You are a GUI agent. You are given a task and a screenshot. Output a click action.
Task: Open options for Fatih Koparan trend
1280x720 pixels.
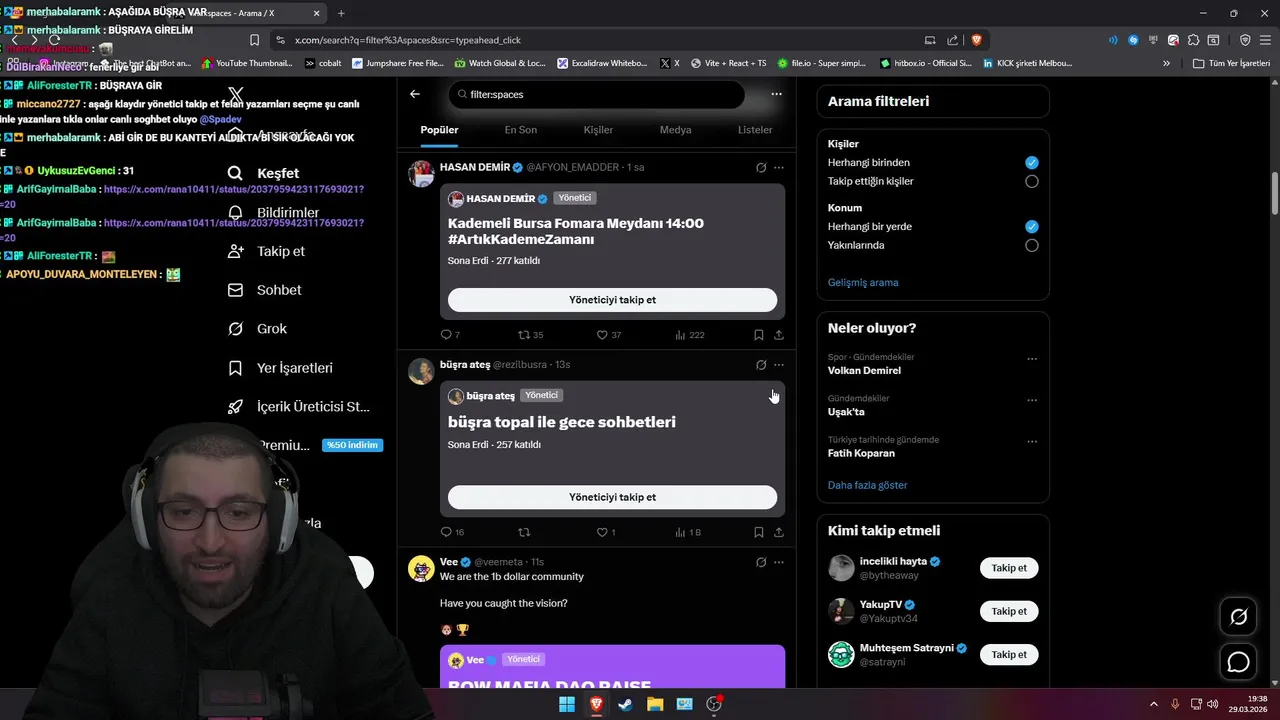(x=1032, y=441)
